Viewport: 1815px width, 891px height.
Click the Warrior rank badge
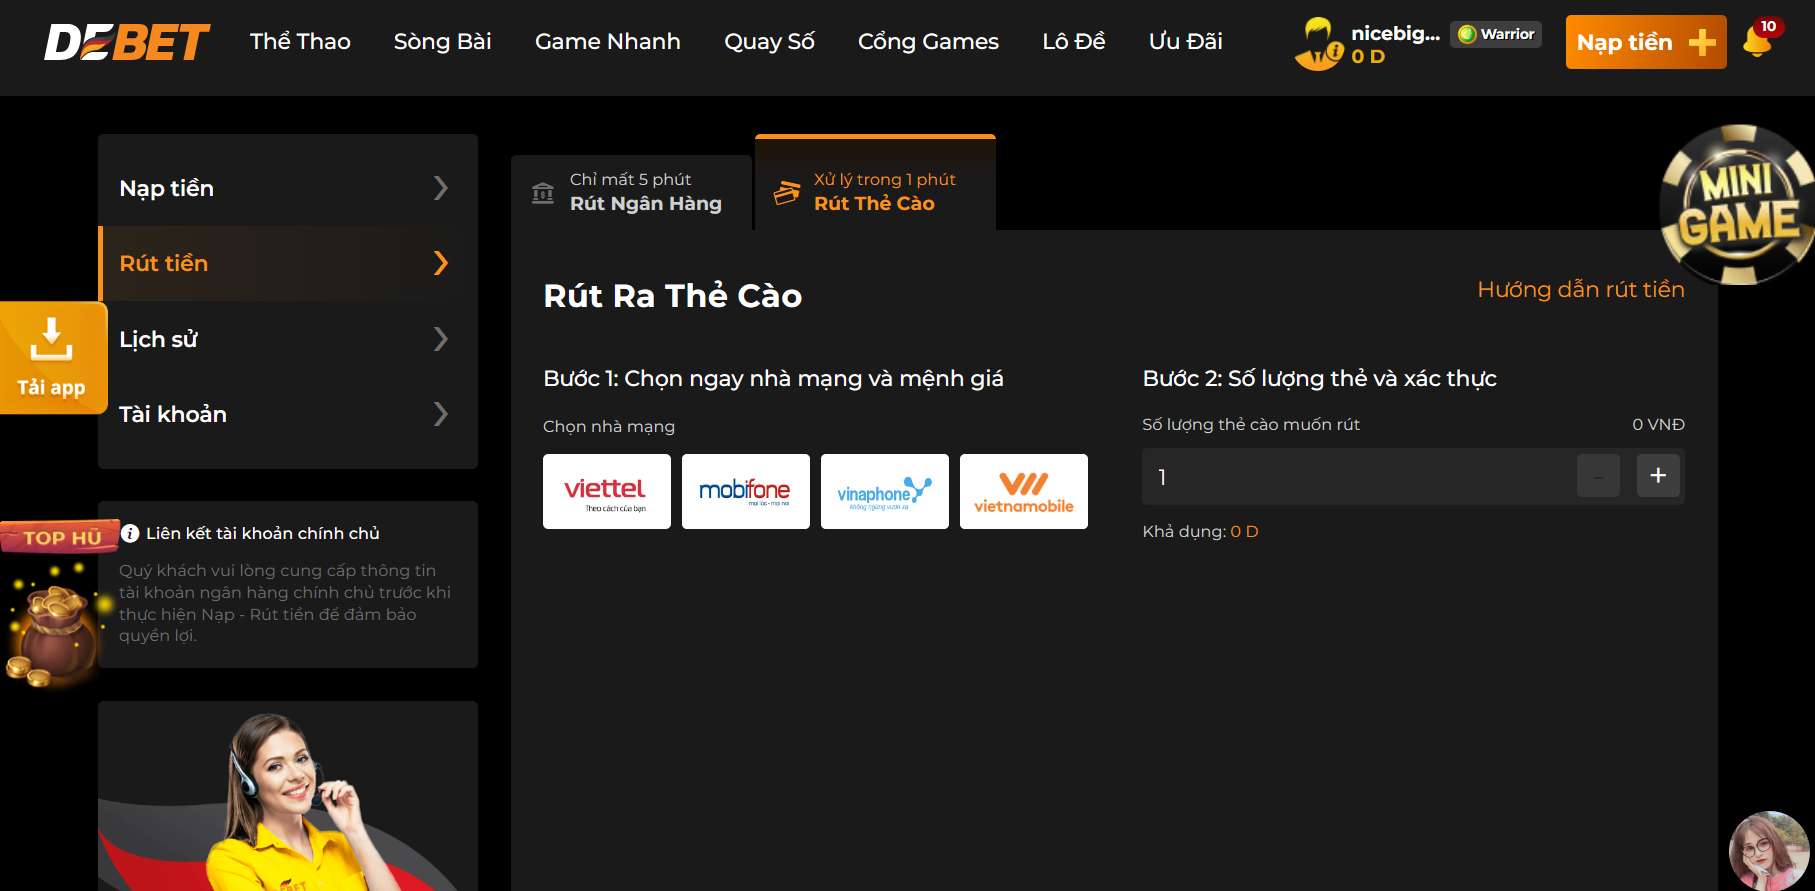point(1496,34)
